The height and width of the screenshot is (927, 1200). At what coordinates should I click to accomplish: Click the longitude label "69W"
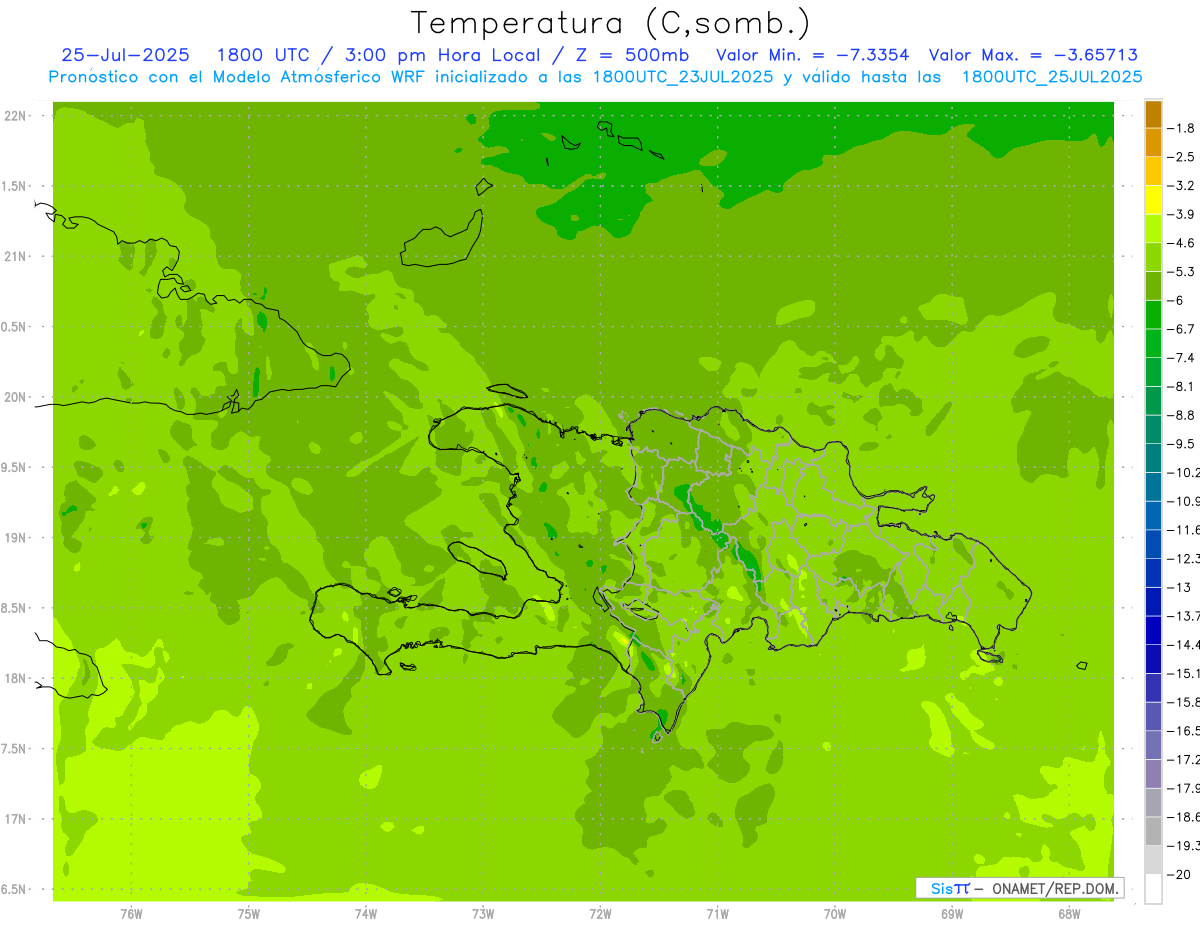pyautogui.click(x=952, y=914)
